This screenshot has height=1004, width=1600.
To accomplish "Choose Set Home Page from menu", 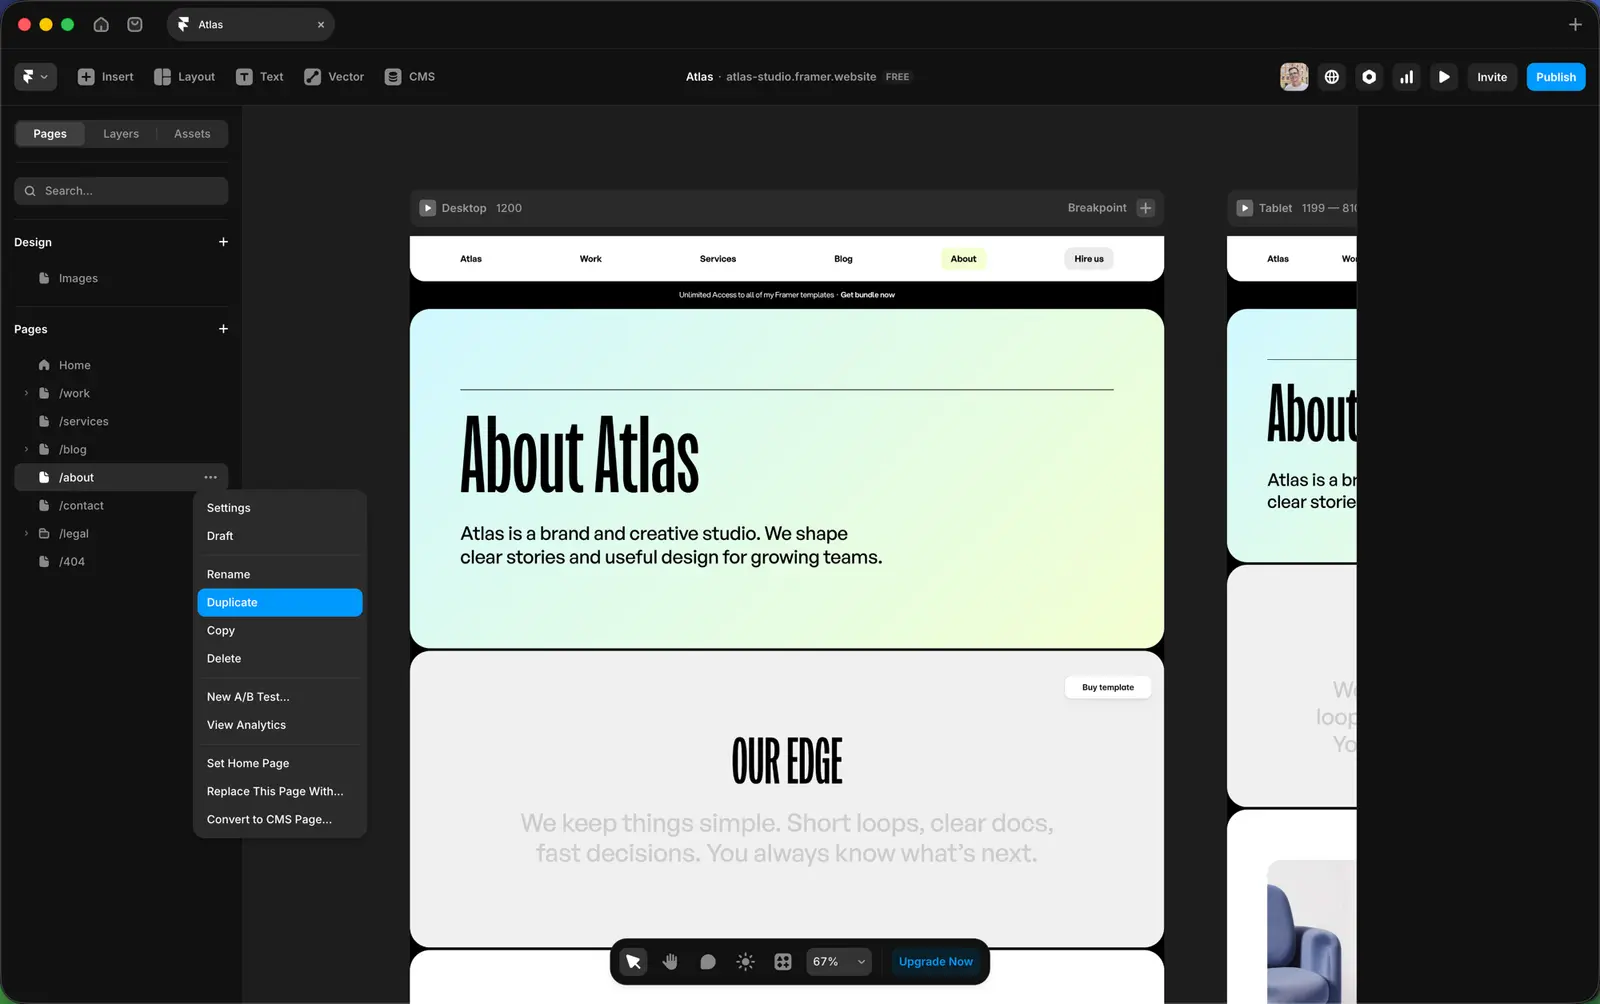I will pos(280,763).
